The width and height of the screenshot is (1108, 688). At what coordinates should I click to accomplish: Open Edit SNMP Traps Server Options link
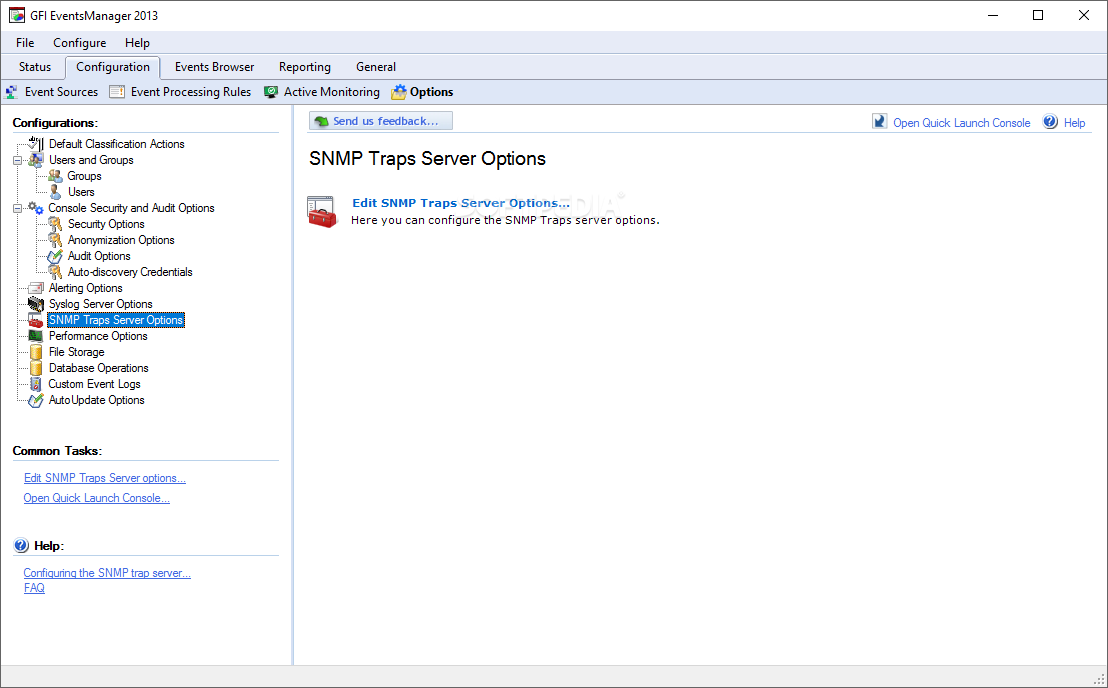[x=461, y=203]
